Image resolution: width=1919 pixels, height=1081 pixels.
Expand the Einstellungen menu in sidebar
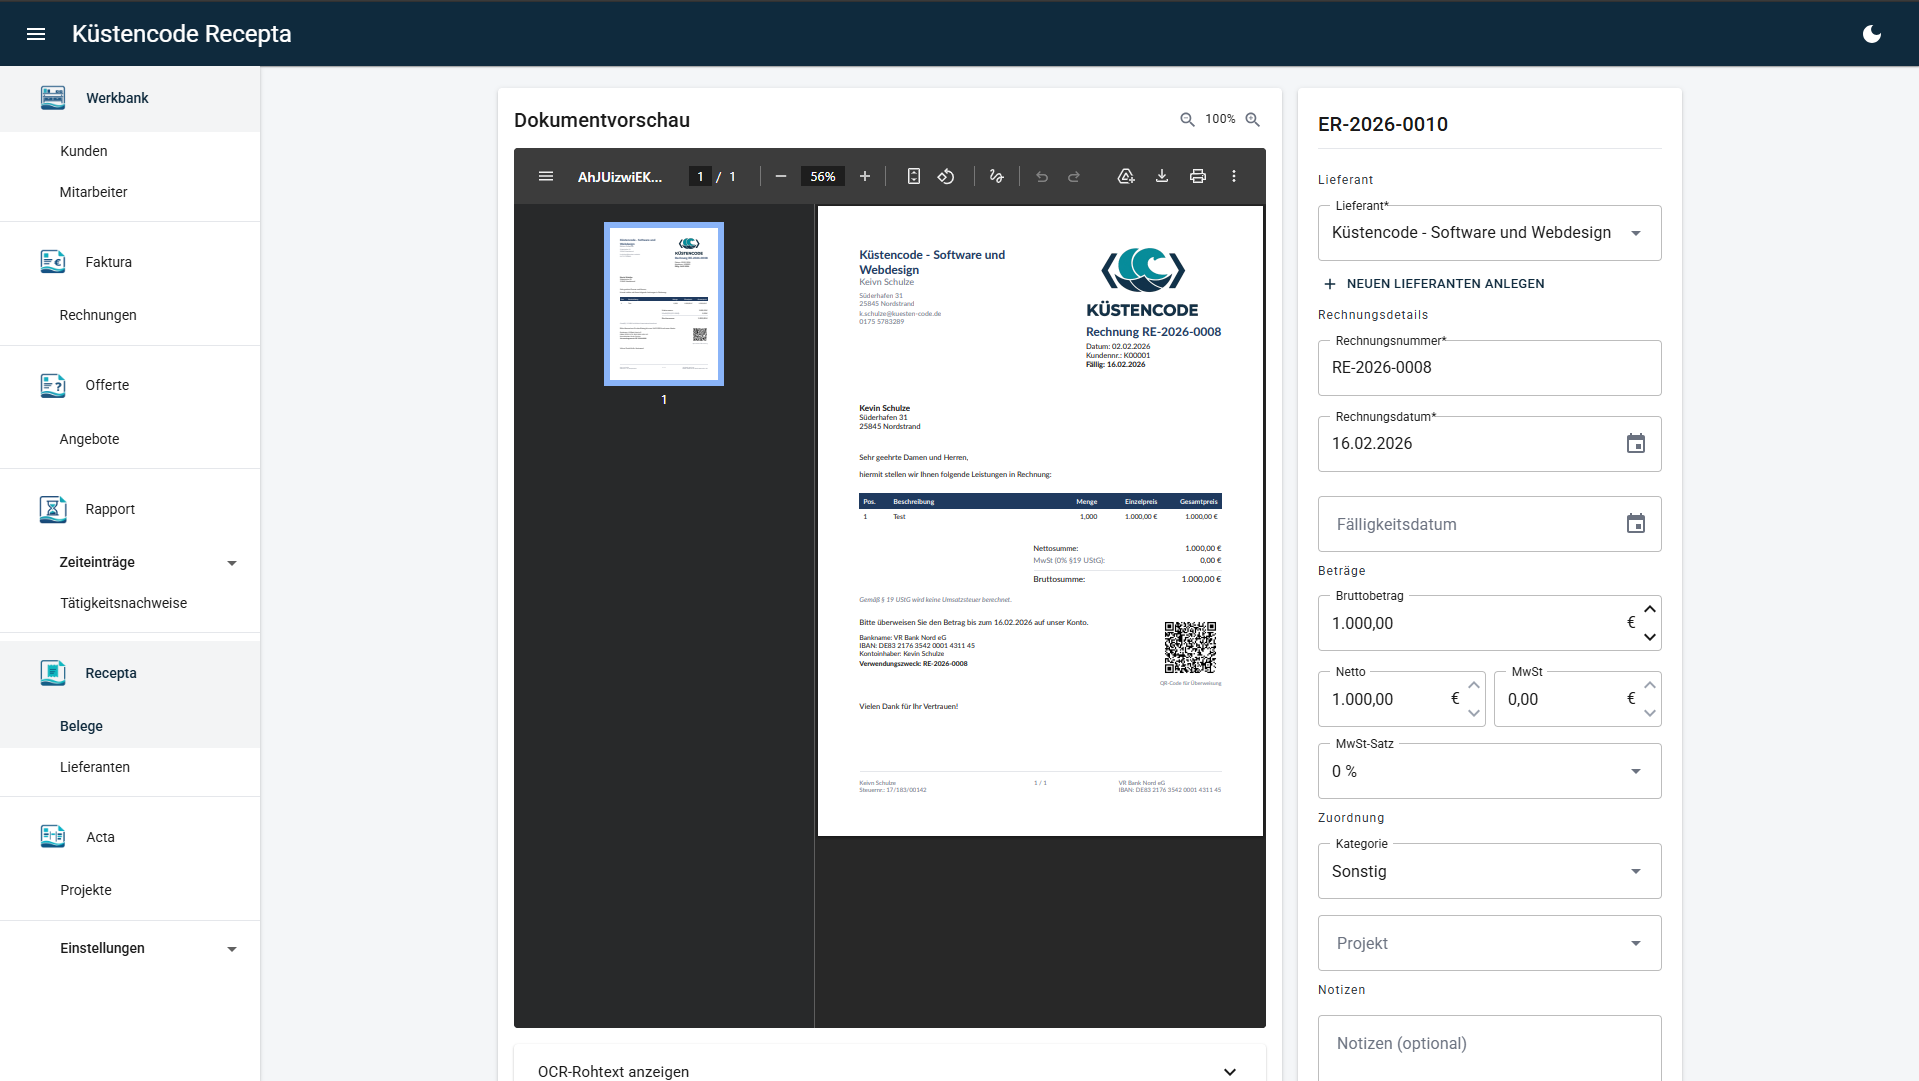232,949
